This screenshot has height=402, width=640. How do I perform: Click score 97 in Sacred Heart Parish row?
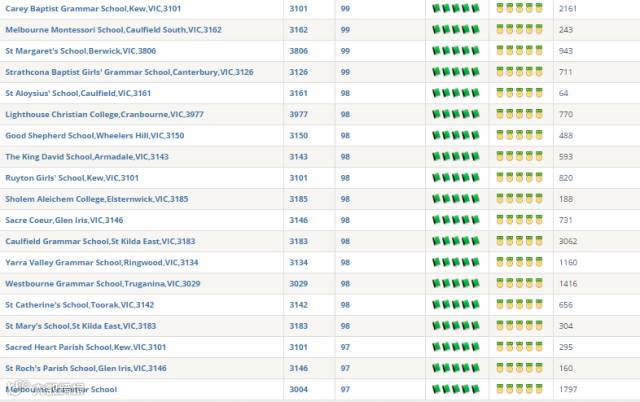tap(345, 348)
